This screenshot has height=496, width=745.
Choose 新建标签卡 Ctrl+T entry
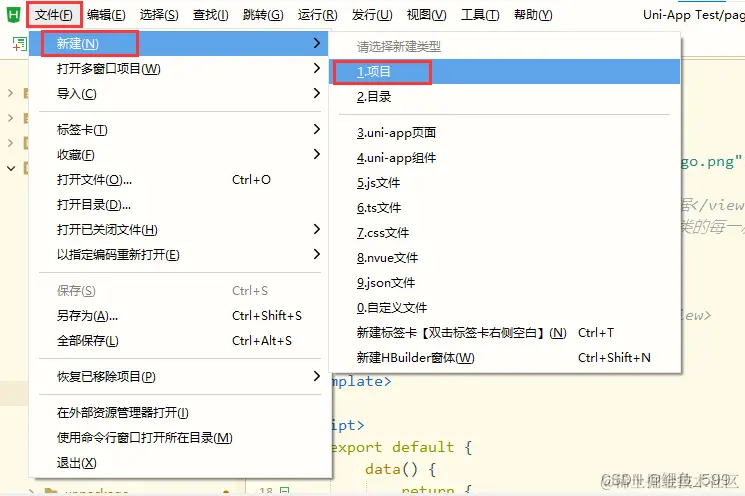click(x=505, y=333)
